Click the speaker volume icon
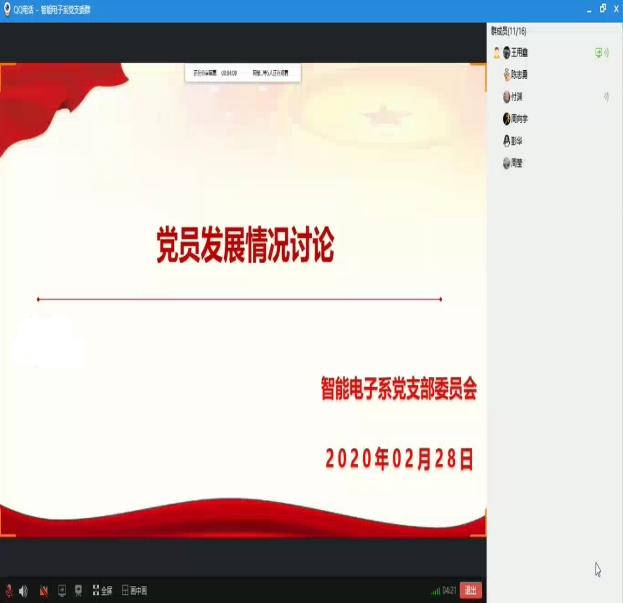The width and height of the screenshot is (623, 603). click(23, 590)
